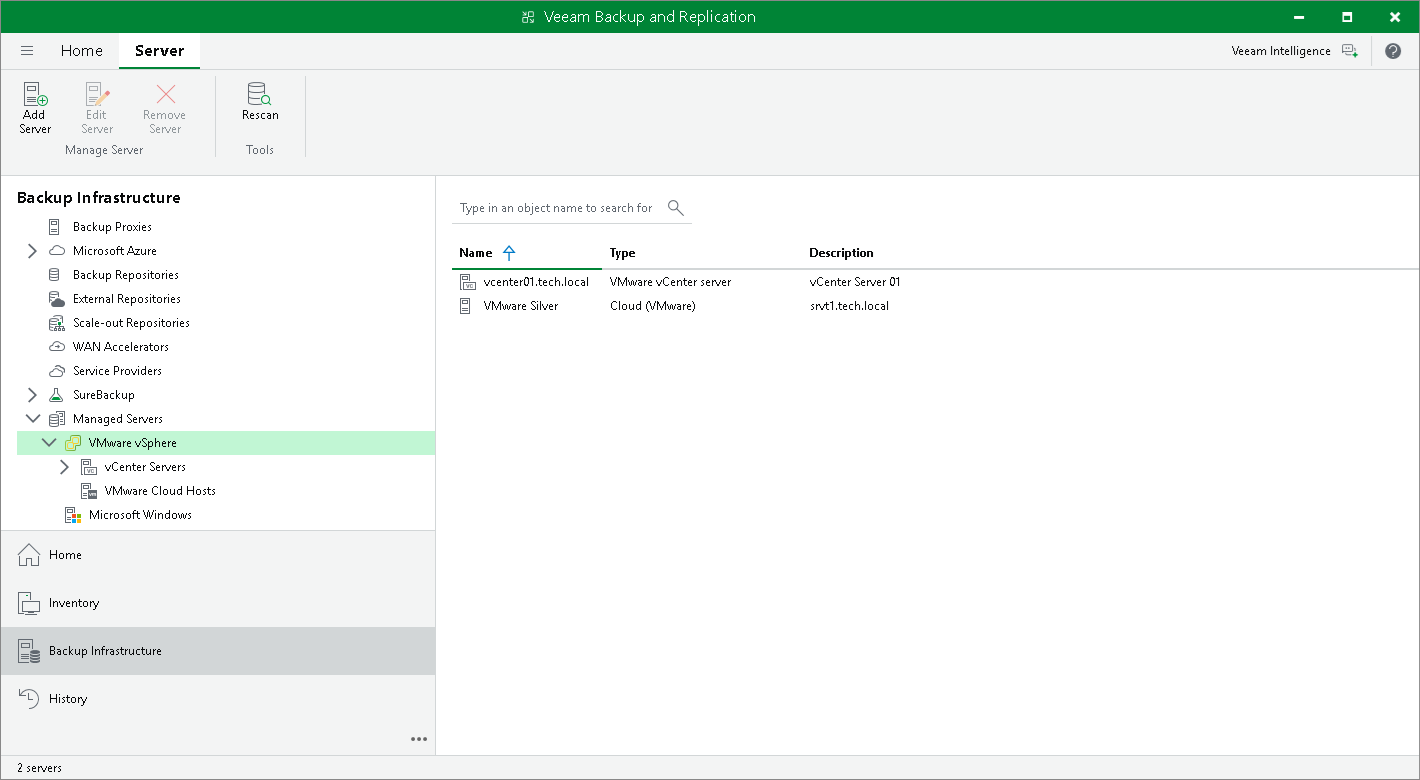
Task: Select the Server ribbon tab
Action: click(x=159, y=51)
